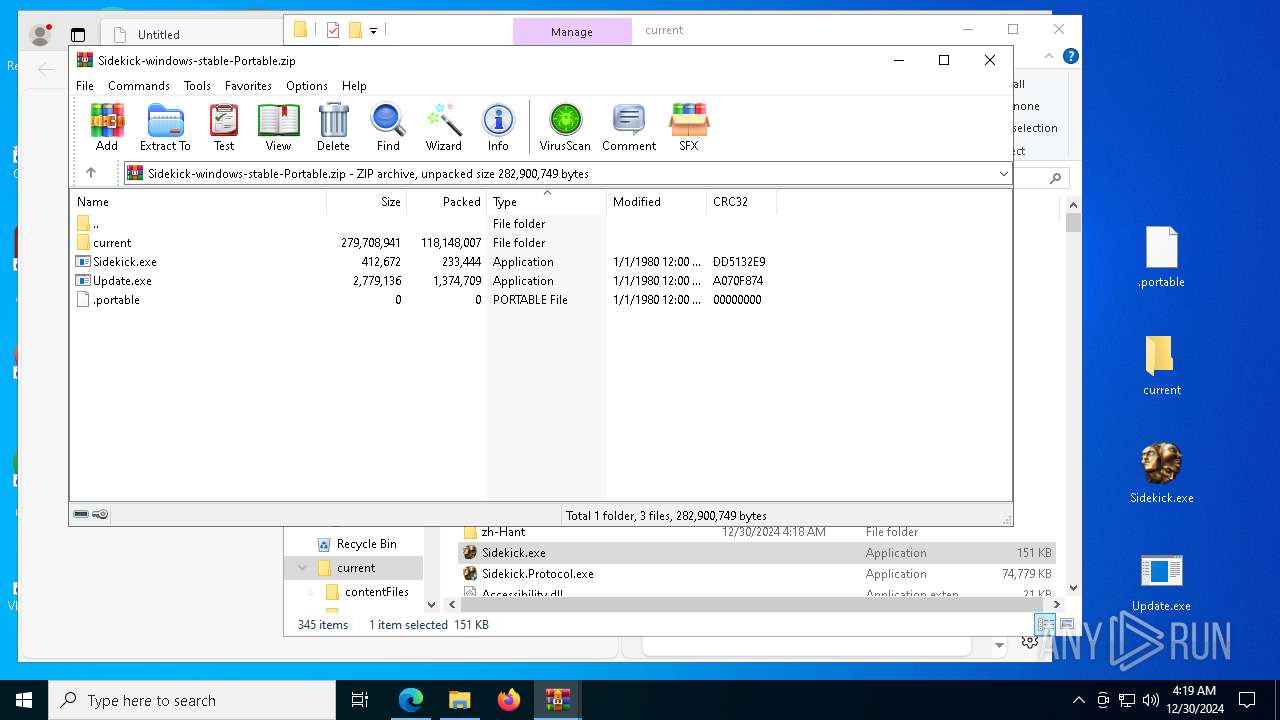
Task: Open volume control in system tray
Action: click(1151, 700)
